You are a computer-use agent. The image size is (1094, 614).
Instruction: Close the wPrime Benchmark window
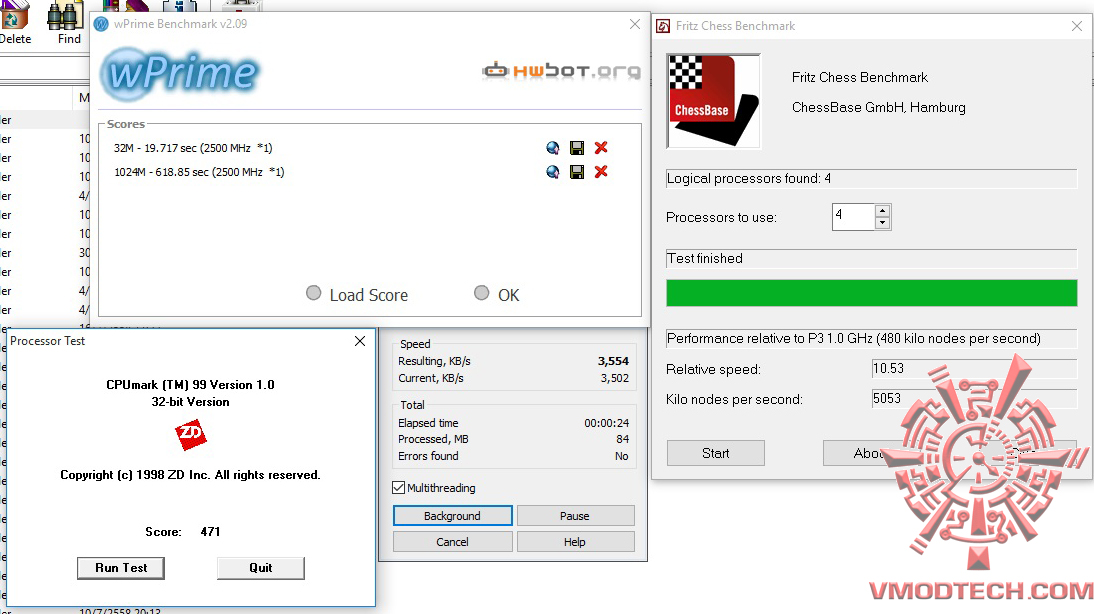tap(635, 24)
